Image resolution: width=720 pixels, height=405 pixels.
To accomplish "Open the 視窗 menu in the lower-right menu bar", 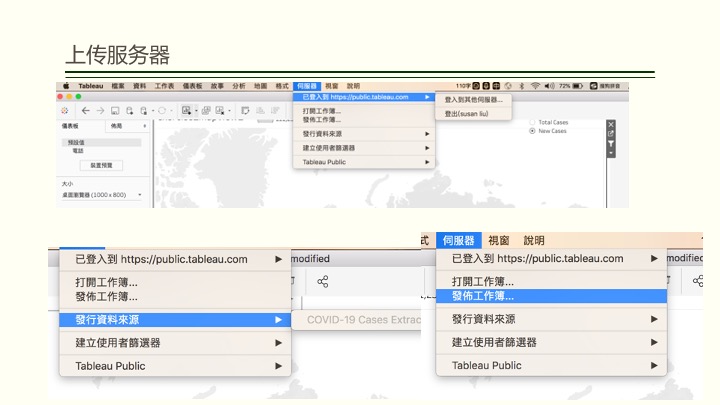I will (499, 240).
